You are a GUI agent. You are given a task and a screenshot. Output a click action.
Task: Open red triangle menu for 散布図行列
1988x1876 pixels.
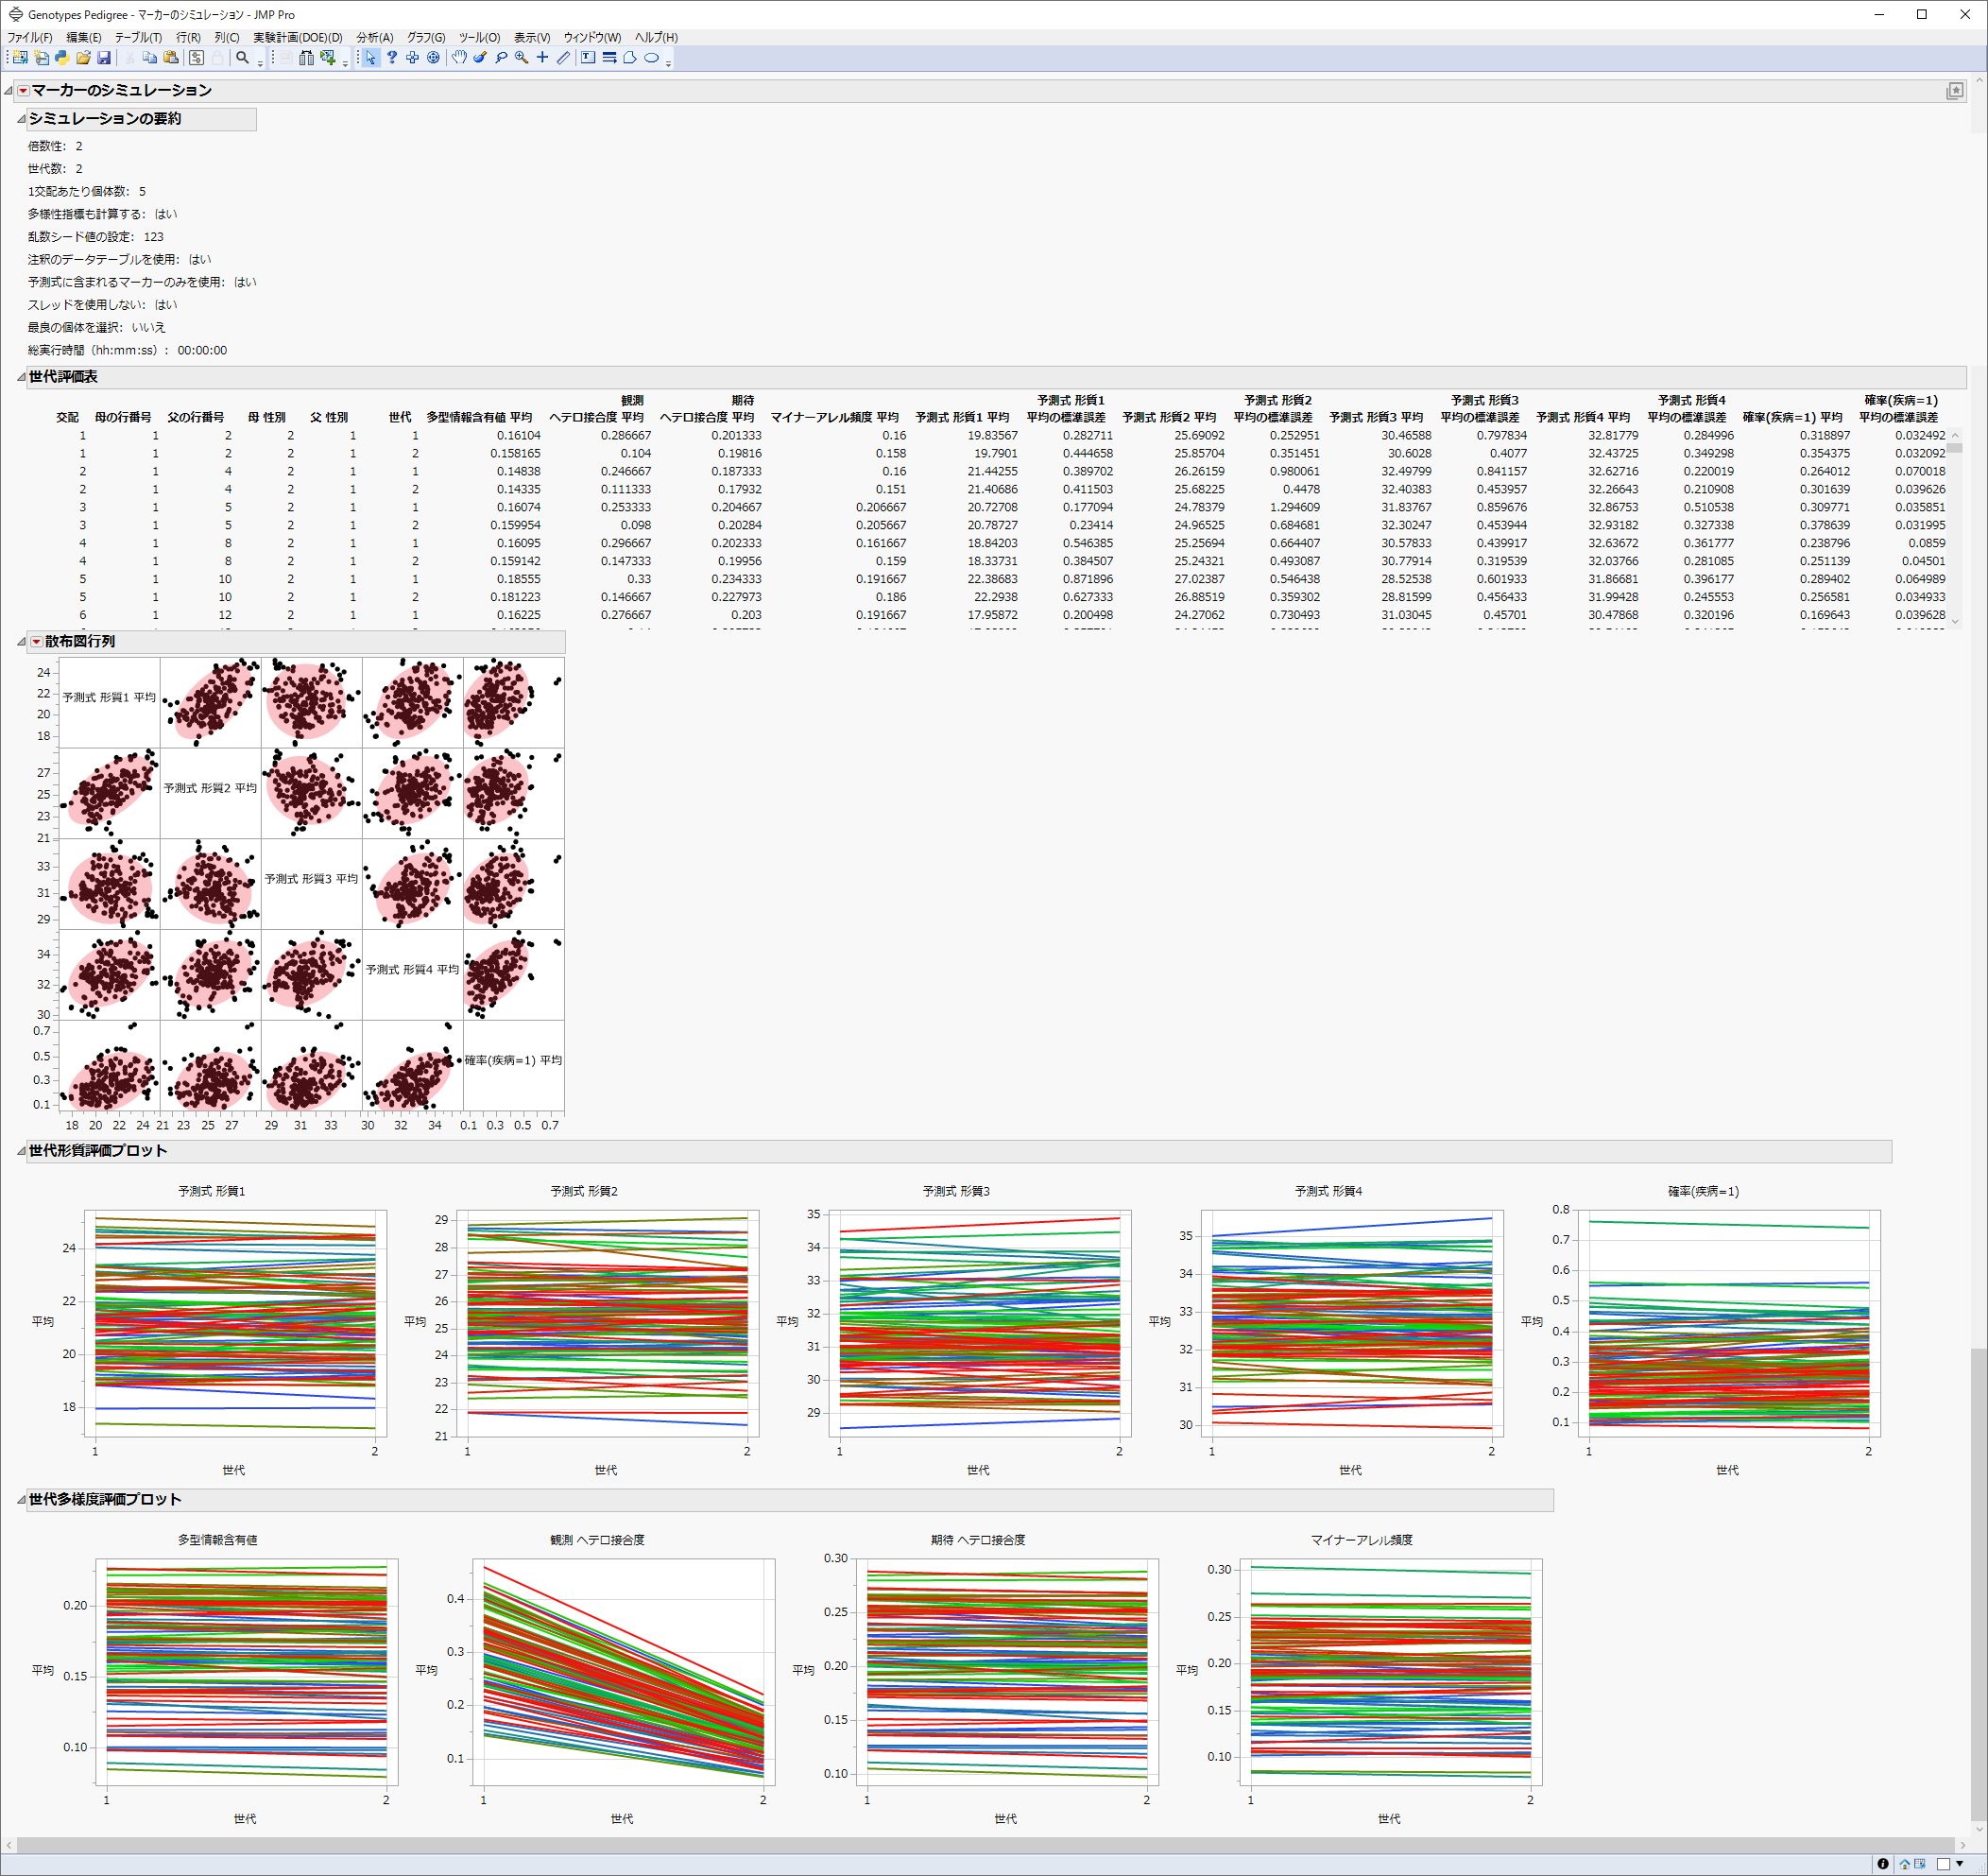36,642
